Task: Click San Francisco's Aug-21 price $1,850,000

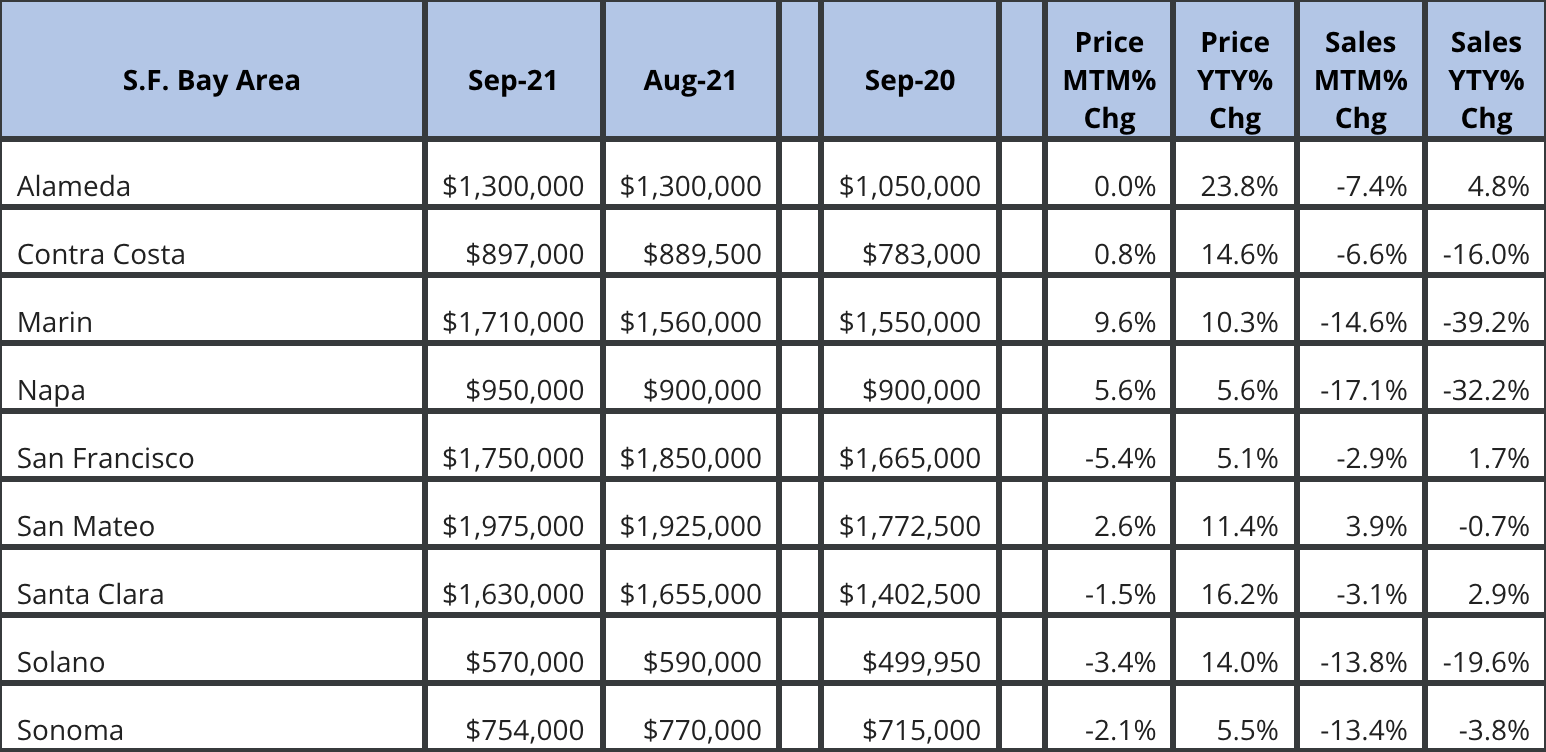Action: [690, 458]
